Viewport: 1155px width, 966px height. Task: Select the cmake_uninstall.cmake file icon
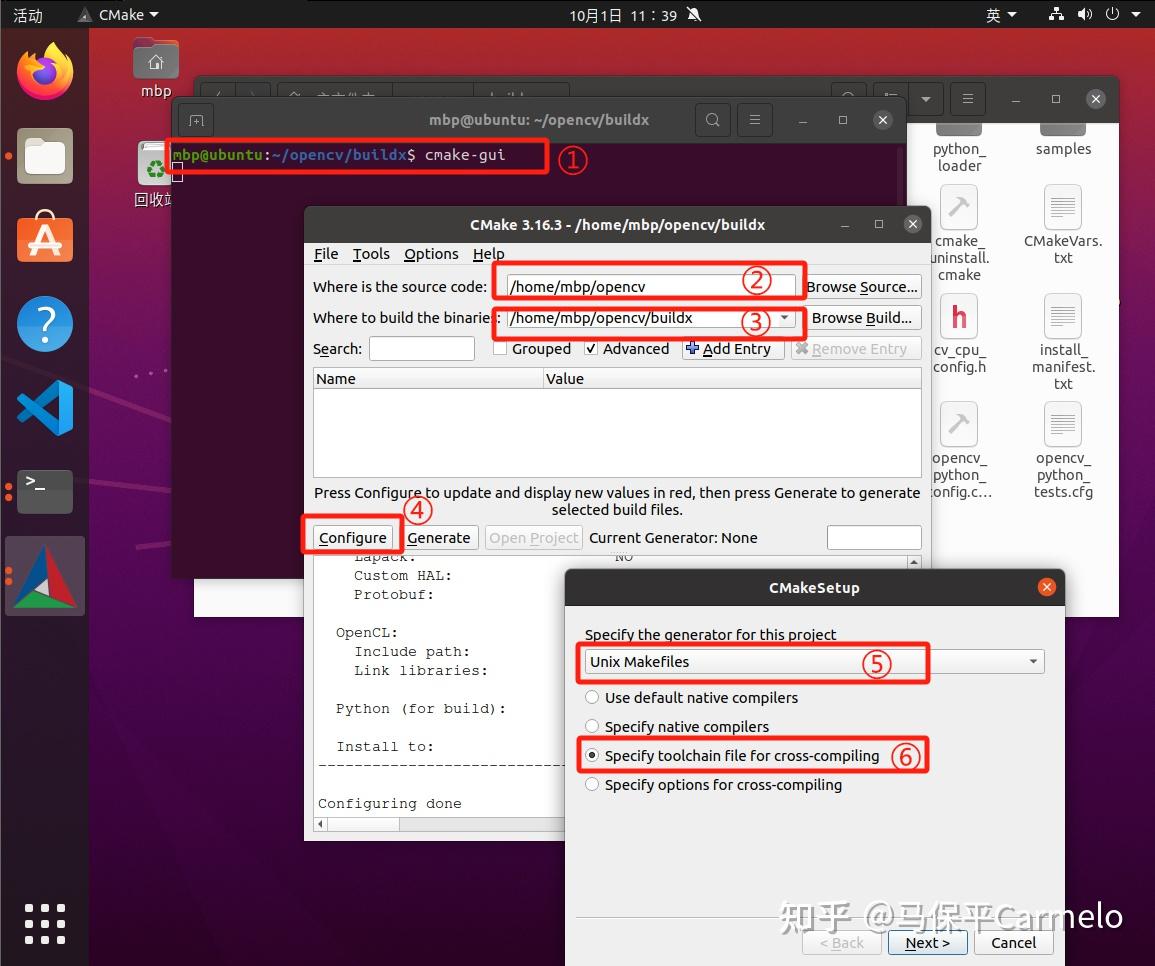958,207
